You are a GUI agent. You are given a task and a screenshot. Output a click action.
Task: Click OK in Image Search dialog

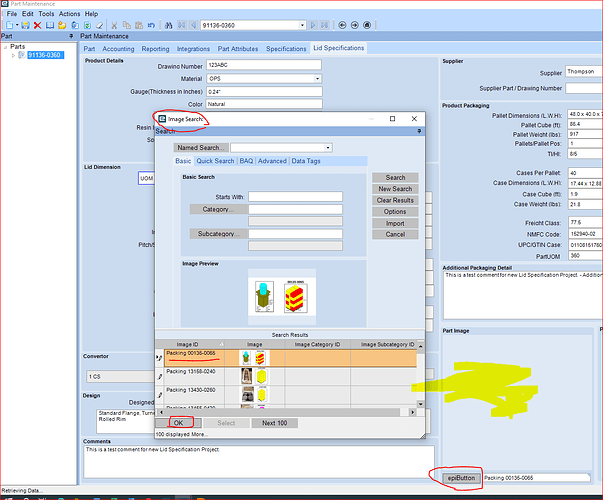pyautogui.click(x=178, y=423)
